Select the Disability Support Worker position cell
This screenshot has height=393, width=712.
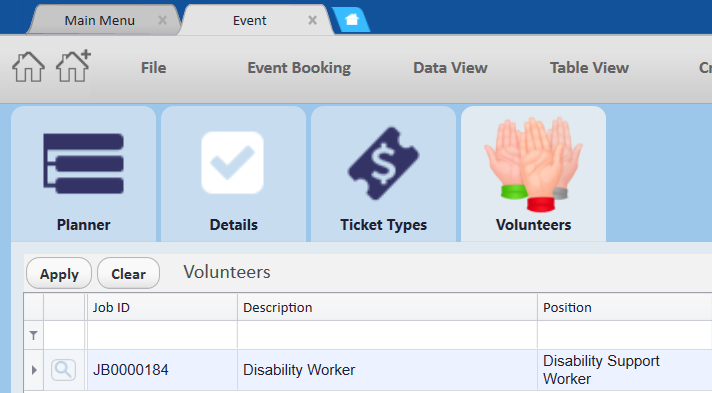pos(625,370)
